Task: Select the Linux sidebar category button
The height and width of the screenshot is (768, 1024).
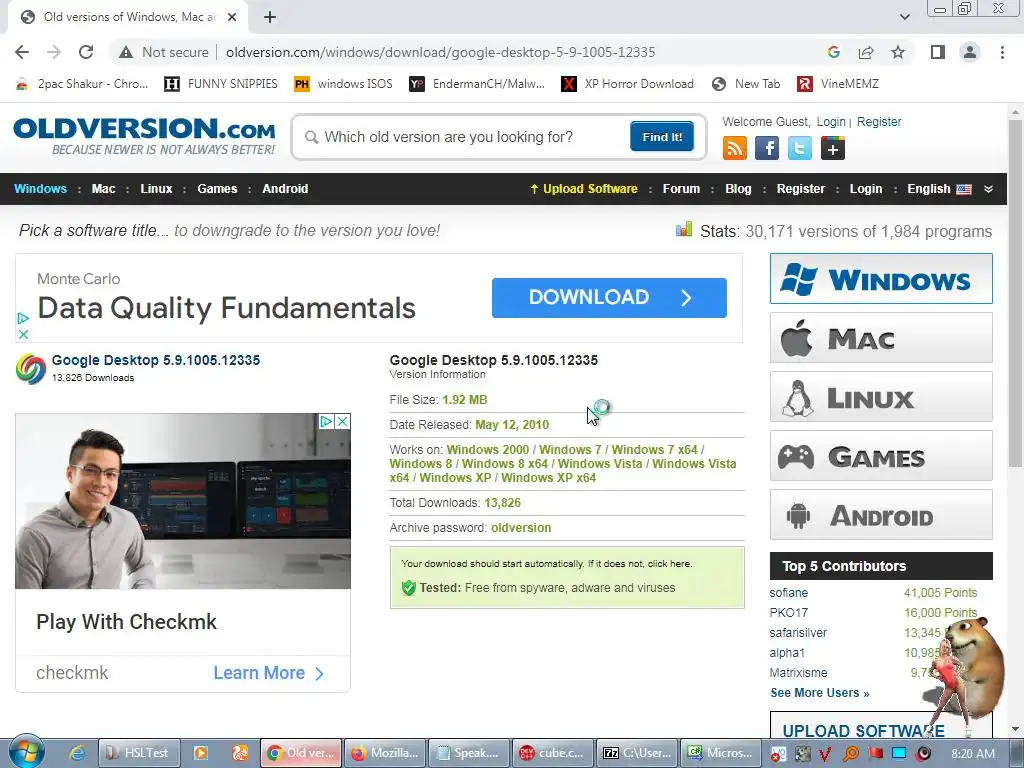Action: [881, 397]
